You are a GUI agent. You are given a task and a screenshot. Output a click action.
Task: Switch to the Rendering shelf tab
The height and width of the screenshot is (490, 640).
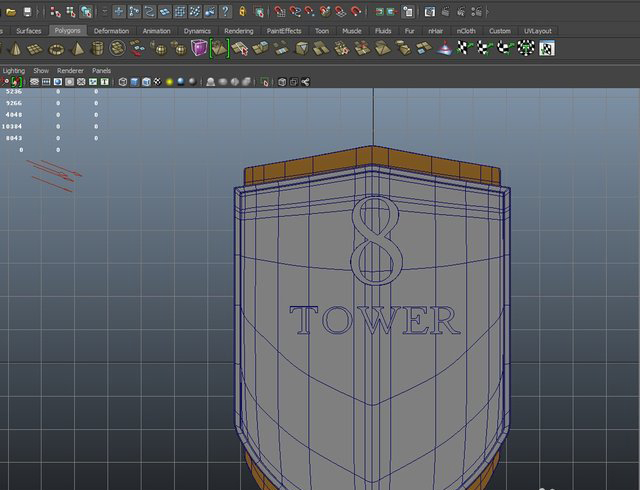(238, 31)
